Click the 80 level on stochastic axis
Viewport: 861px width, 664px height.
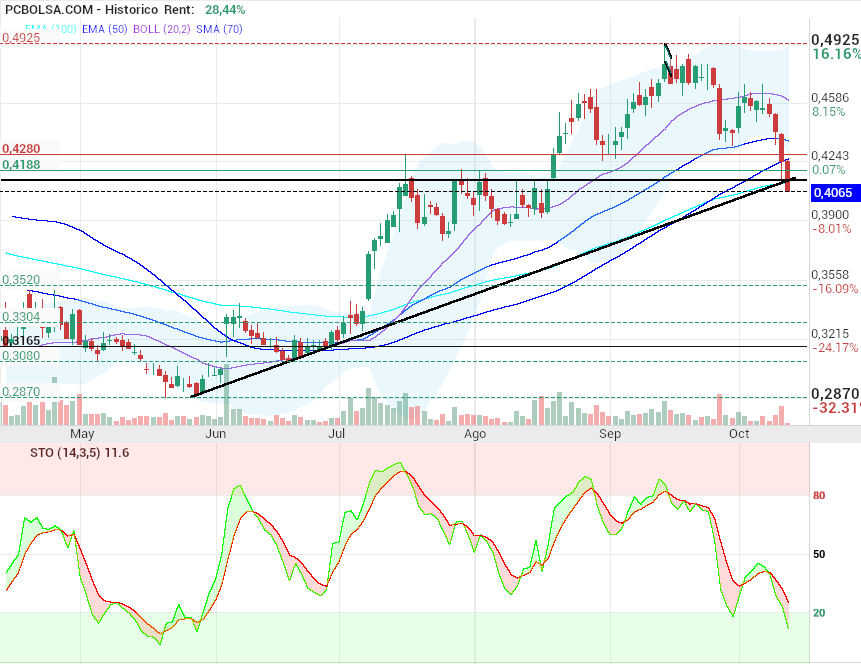coord(818,495)
